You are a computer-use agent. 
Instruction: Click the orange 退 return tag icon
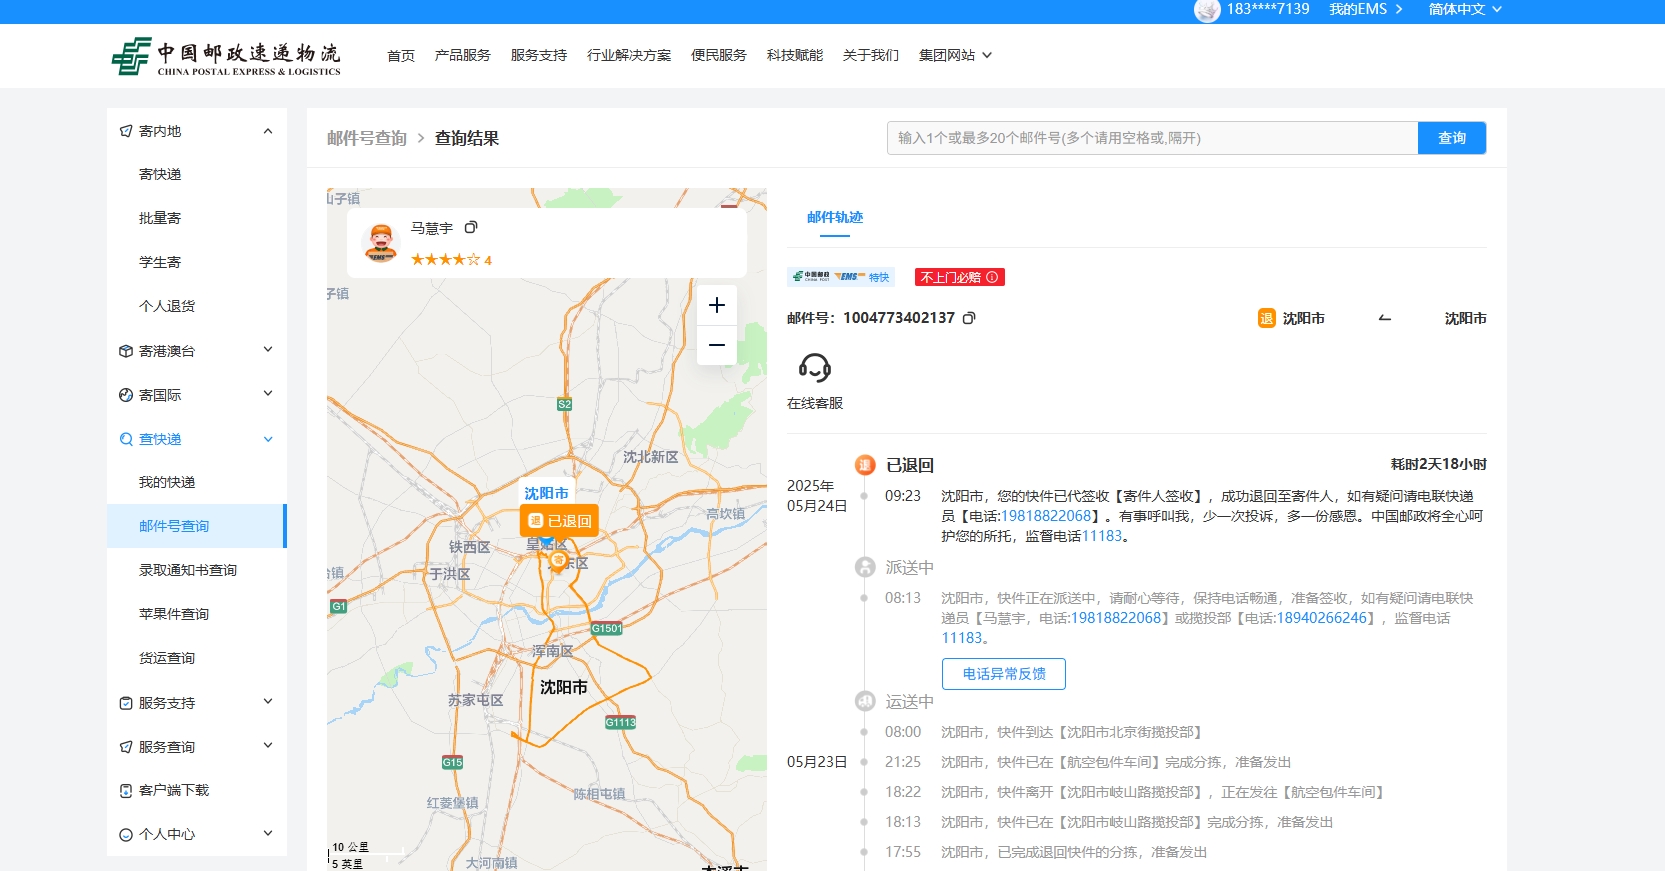(1266, 318)
